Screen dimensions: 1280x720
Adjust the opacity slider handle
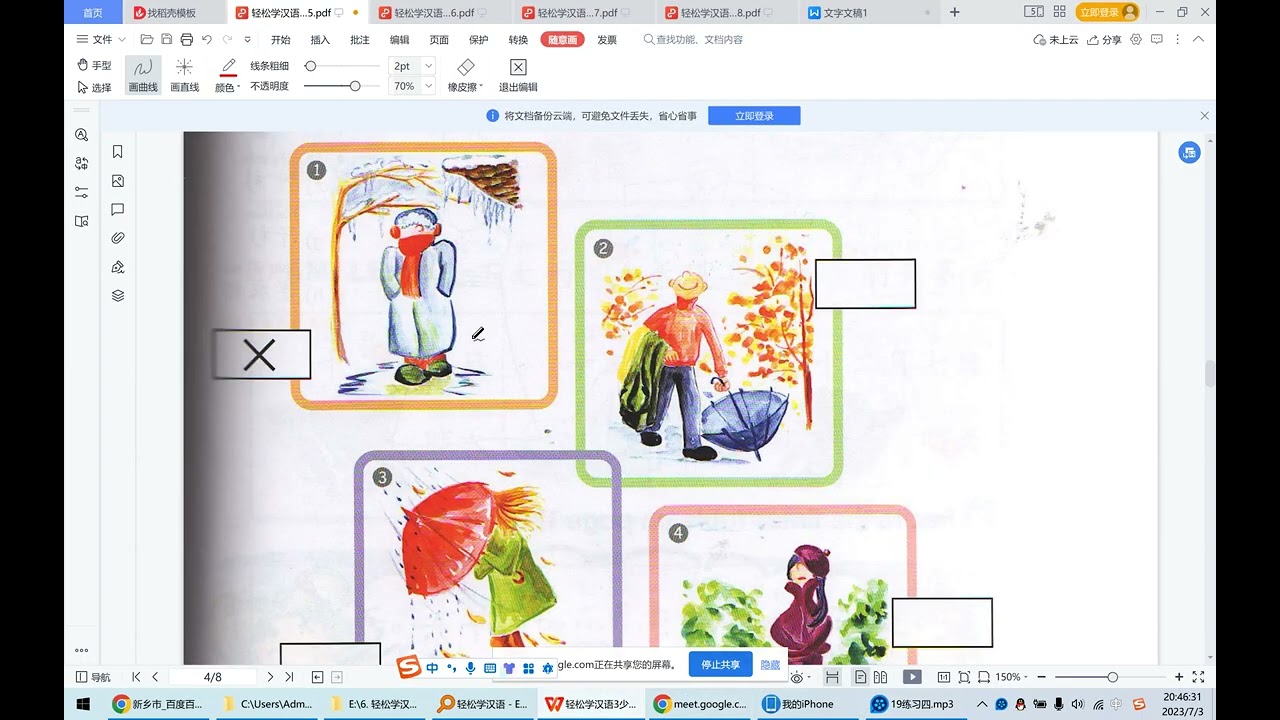pyautogui.click(x=355, y=86)
